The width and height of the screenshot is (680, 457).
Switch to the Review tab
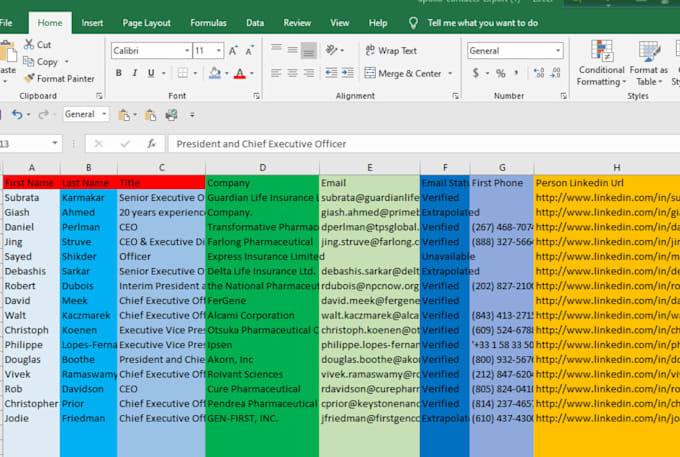[x=297, y=23]
